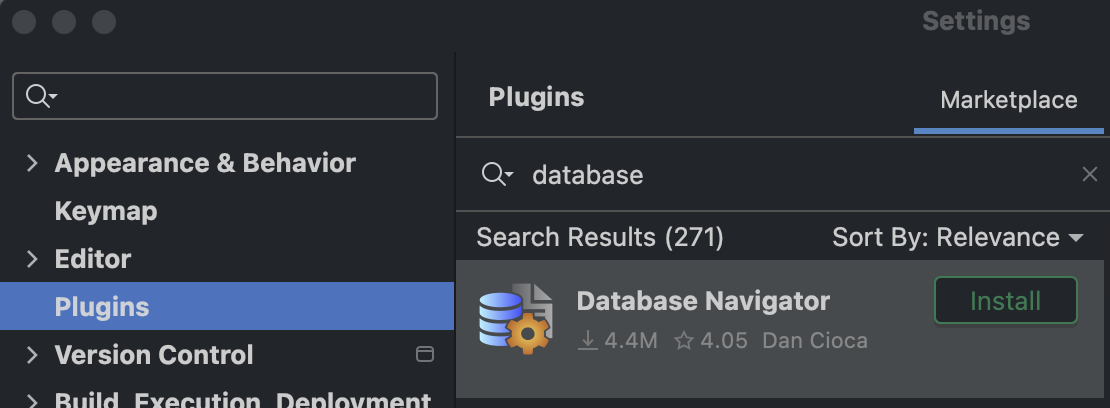Viewport: 1110px width, 408px height.
Task: Click the red close window button
Action: tap(26, 21)
